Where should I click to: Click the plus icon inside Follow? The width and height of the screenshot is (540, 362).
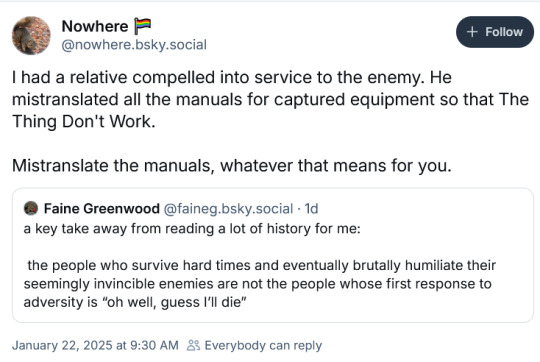[472, 32]
